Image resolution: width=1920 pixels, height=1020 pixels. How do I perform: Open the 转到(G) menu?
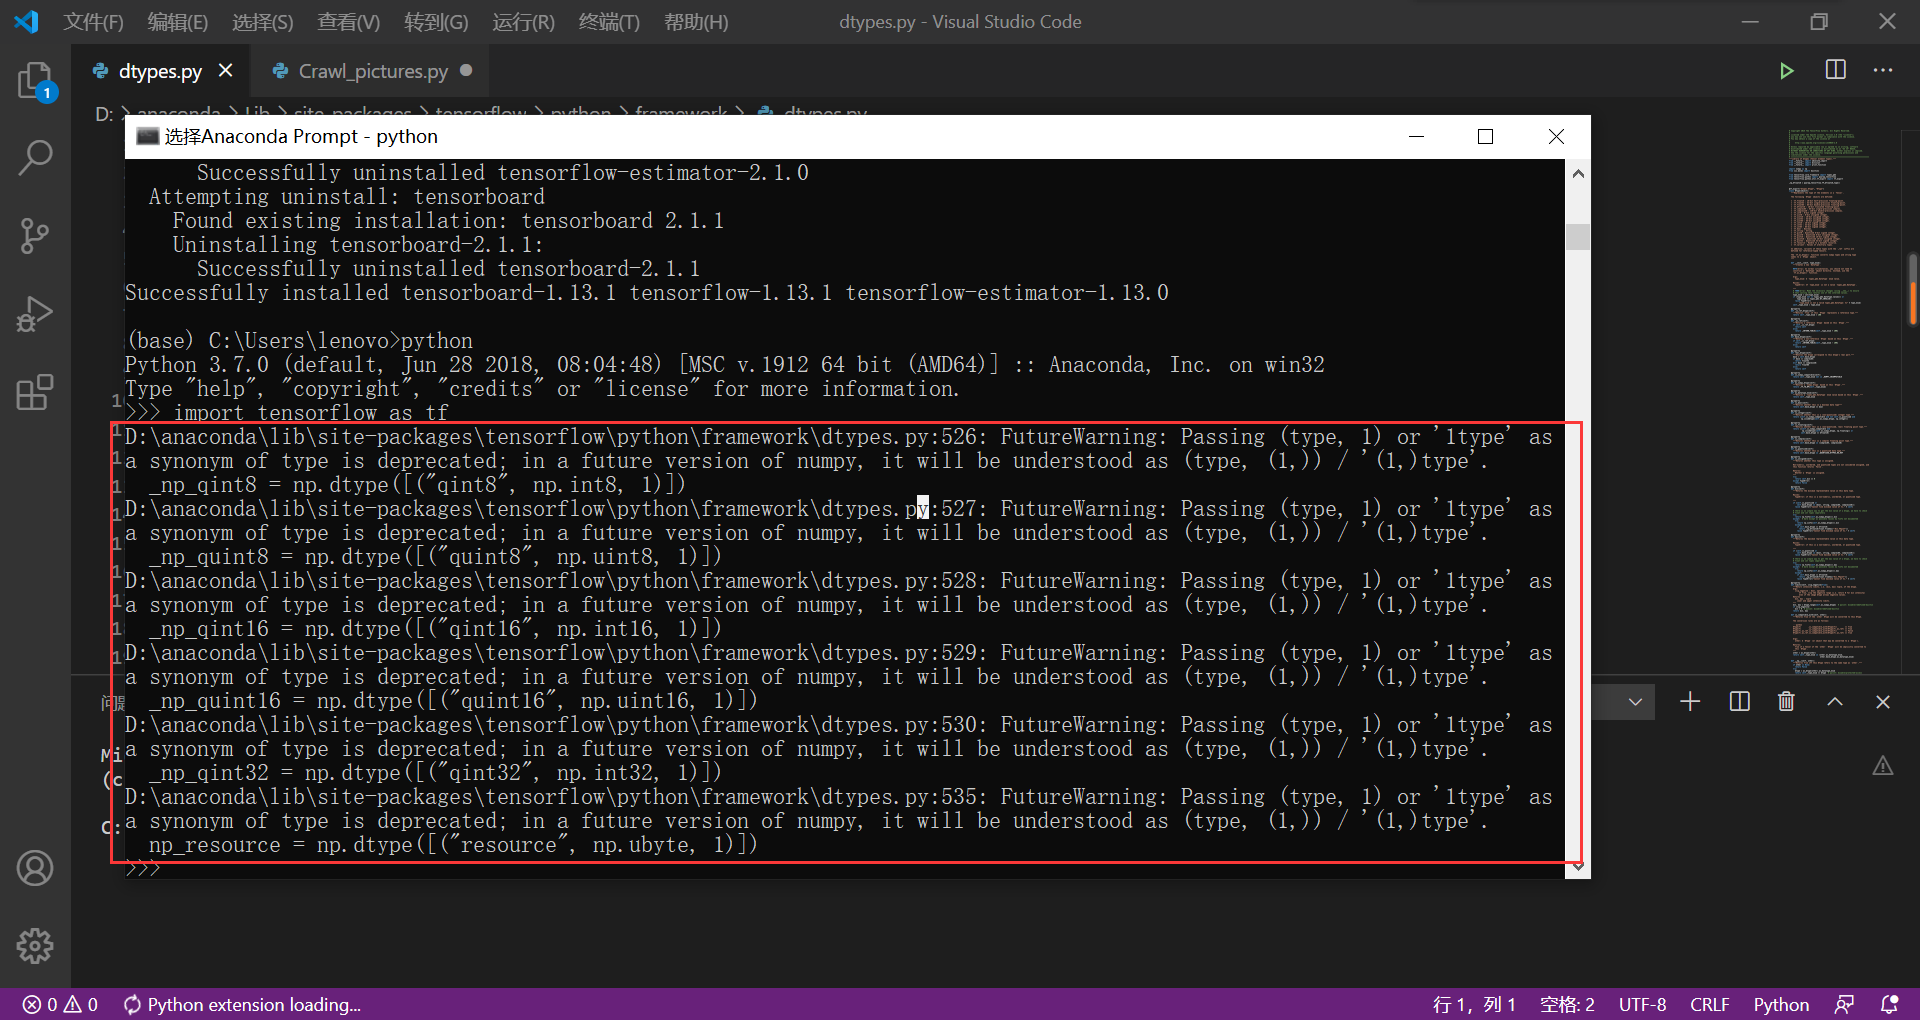[x=436, y=22]
